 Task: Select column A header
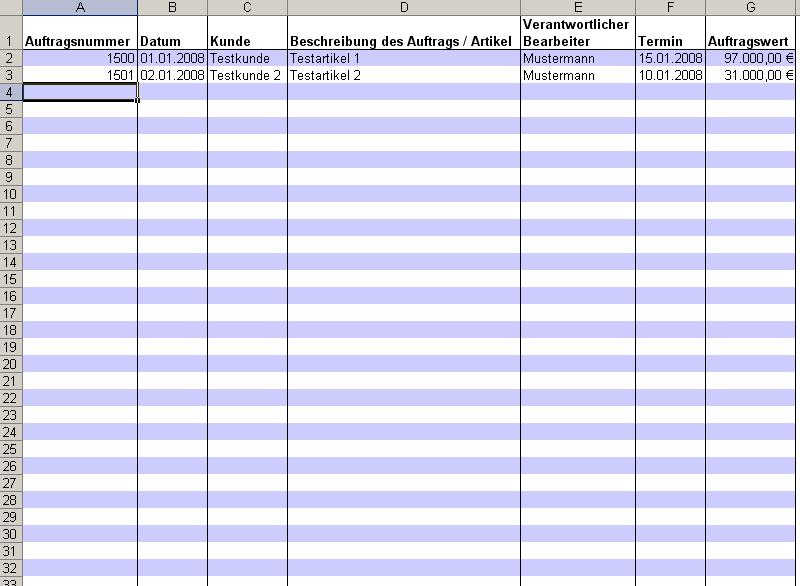[79, 7]
